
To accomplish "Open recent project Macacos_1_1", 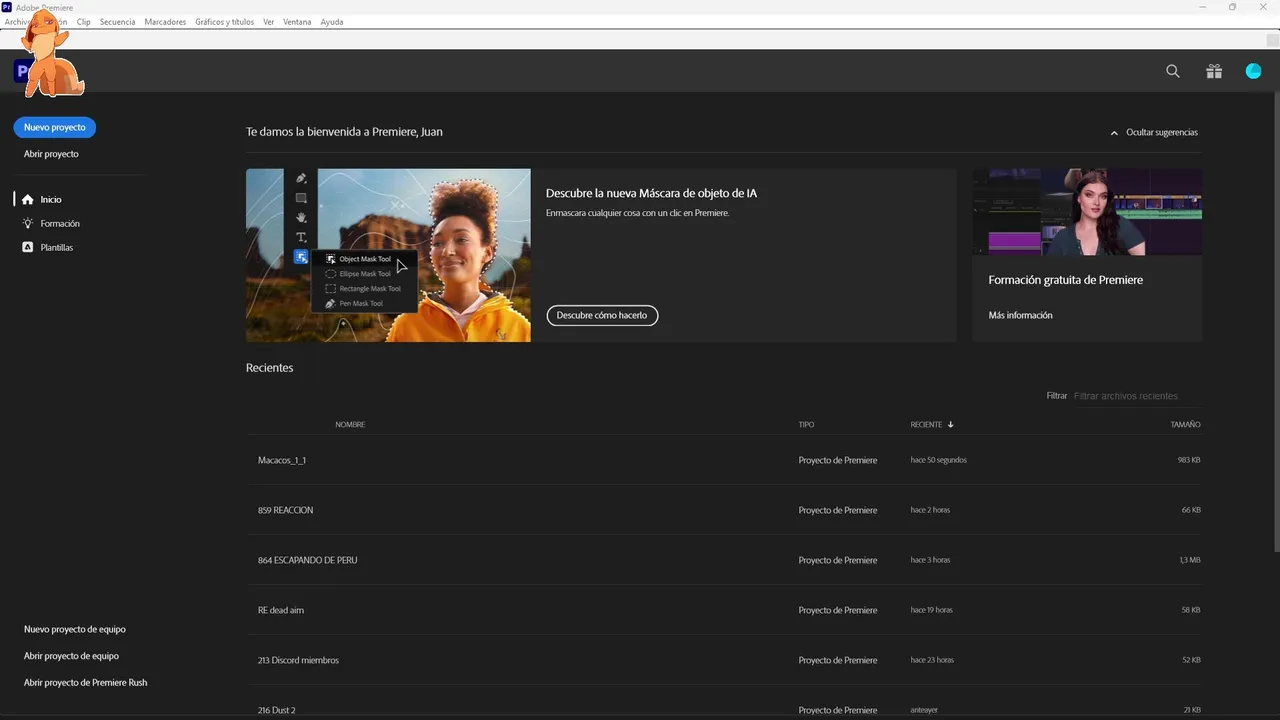I will pyautogui.click(x=724, y=460).
